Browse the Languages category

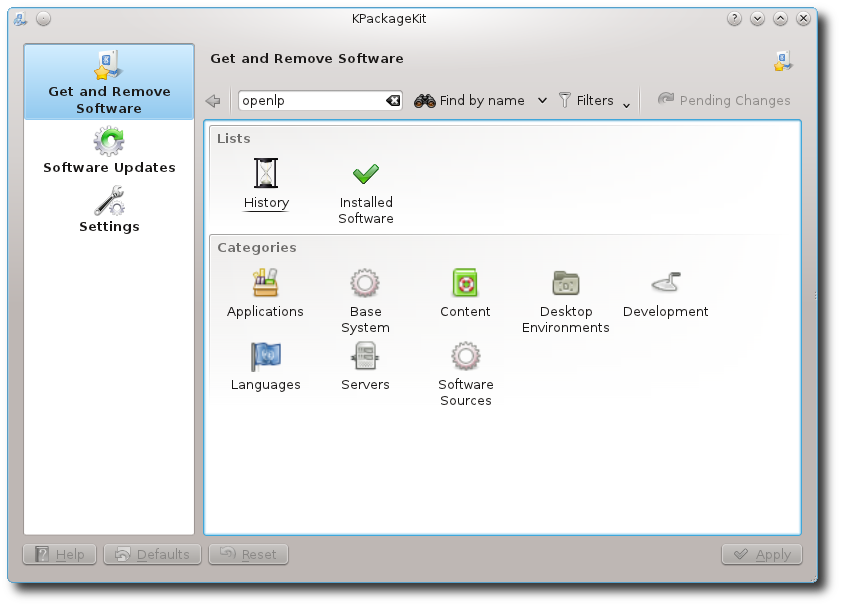click(x=265, y=367)
